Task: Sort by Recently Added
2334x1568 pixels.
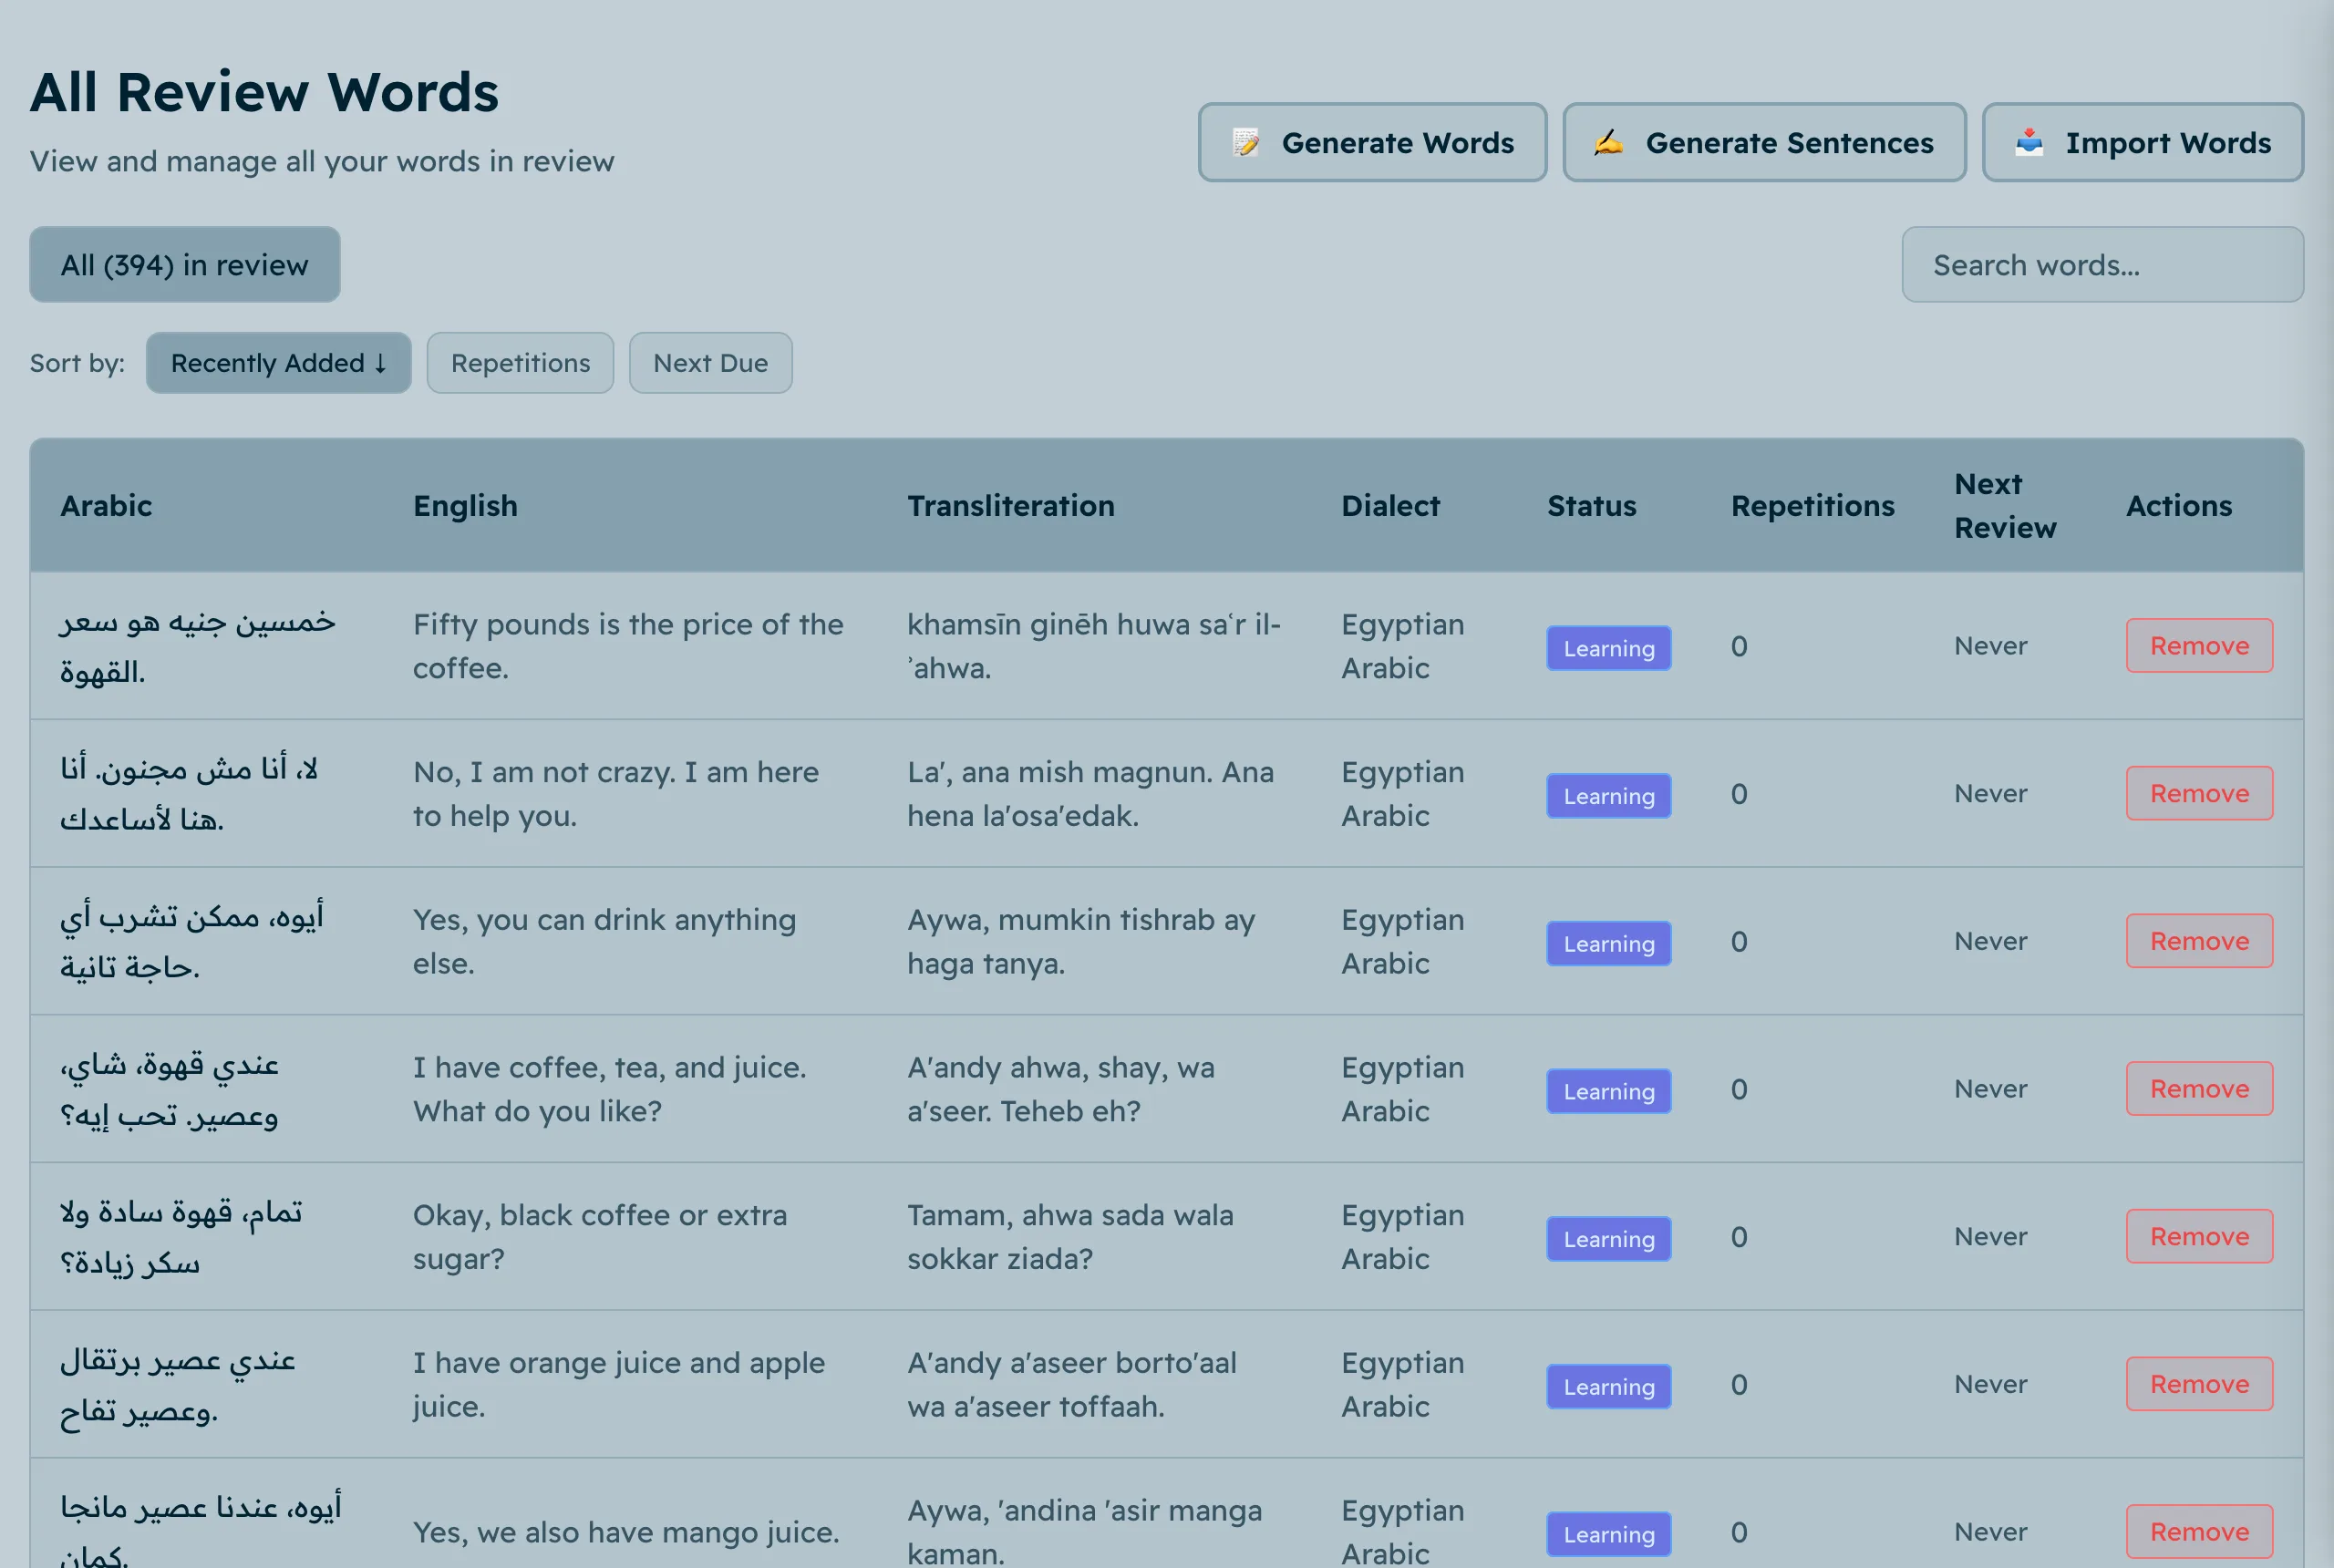Action: tap(279, 362)
